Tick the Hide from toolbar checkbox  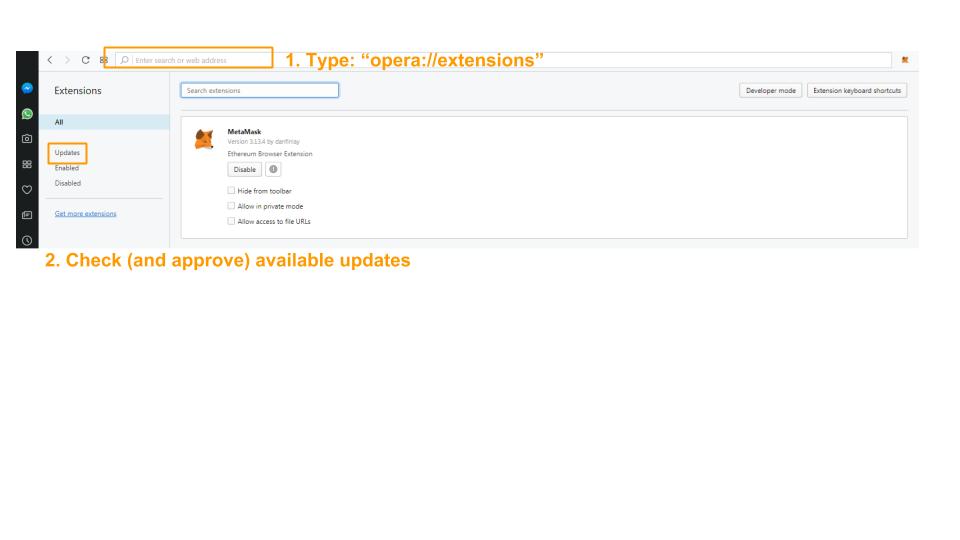[x=231, y=190]
